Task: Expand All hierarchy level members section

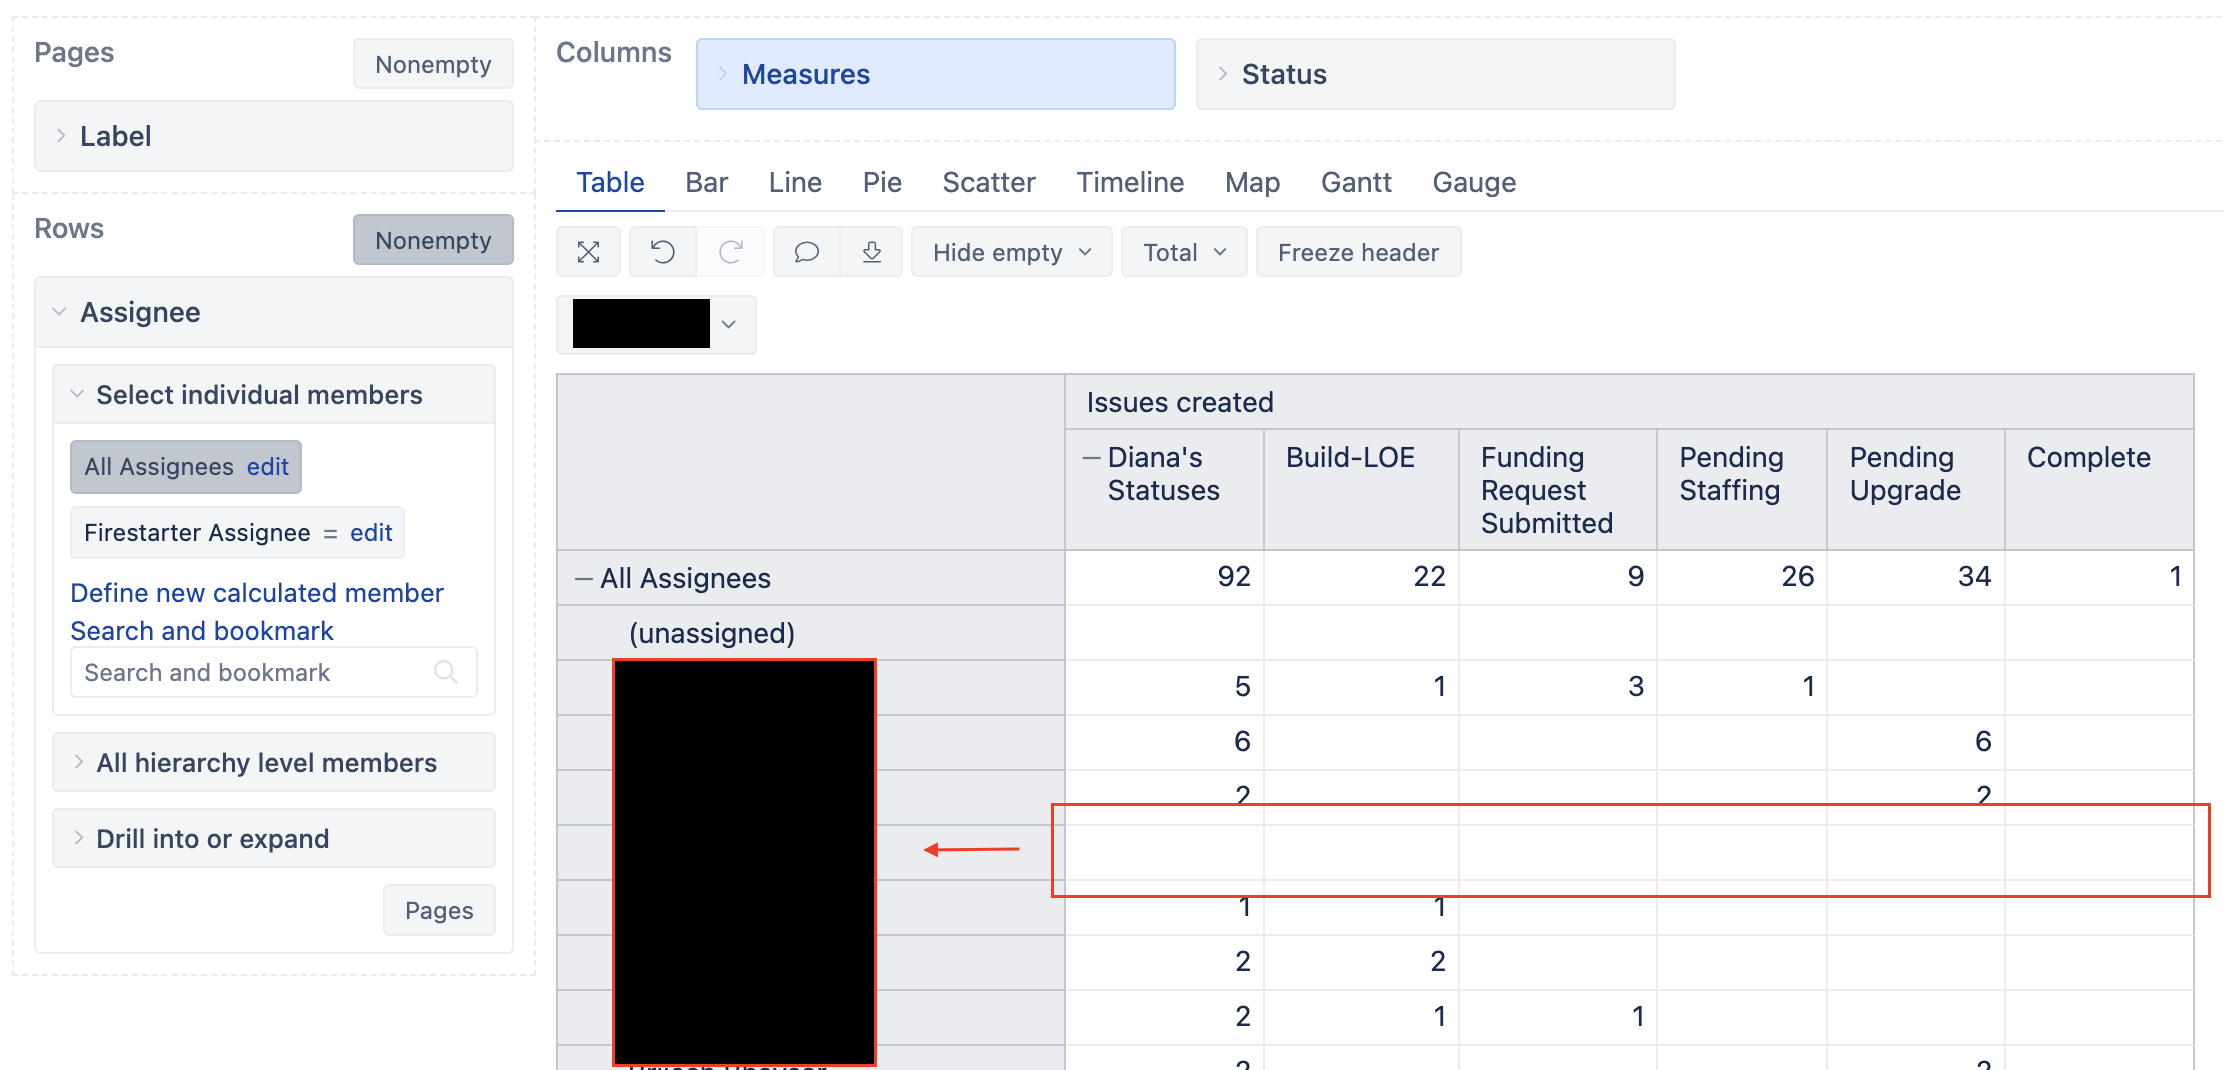Action: pos(266,763)
